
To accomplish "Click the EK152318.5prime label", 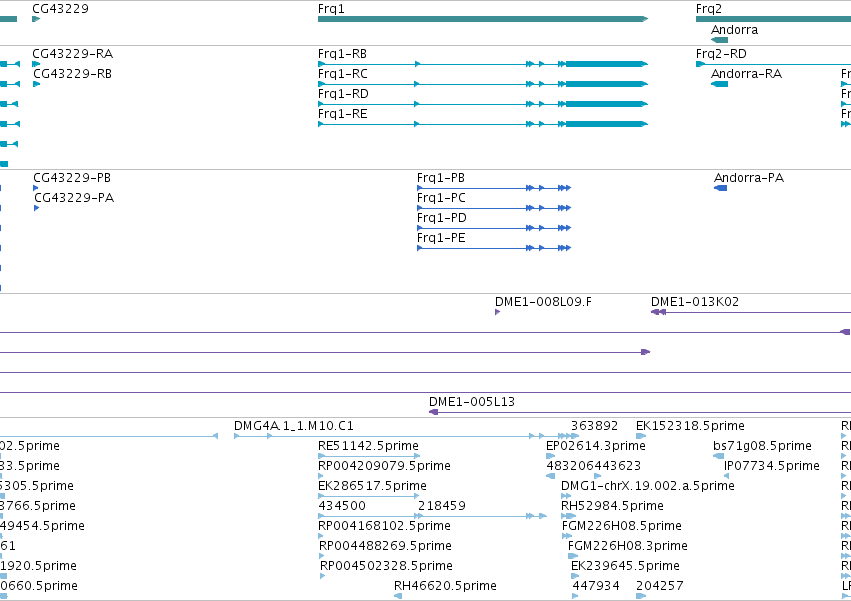I will click(x=690, y=426).
